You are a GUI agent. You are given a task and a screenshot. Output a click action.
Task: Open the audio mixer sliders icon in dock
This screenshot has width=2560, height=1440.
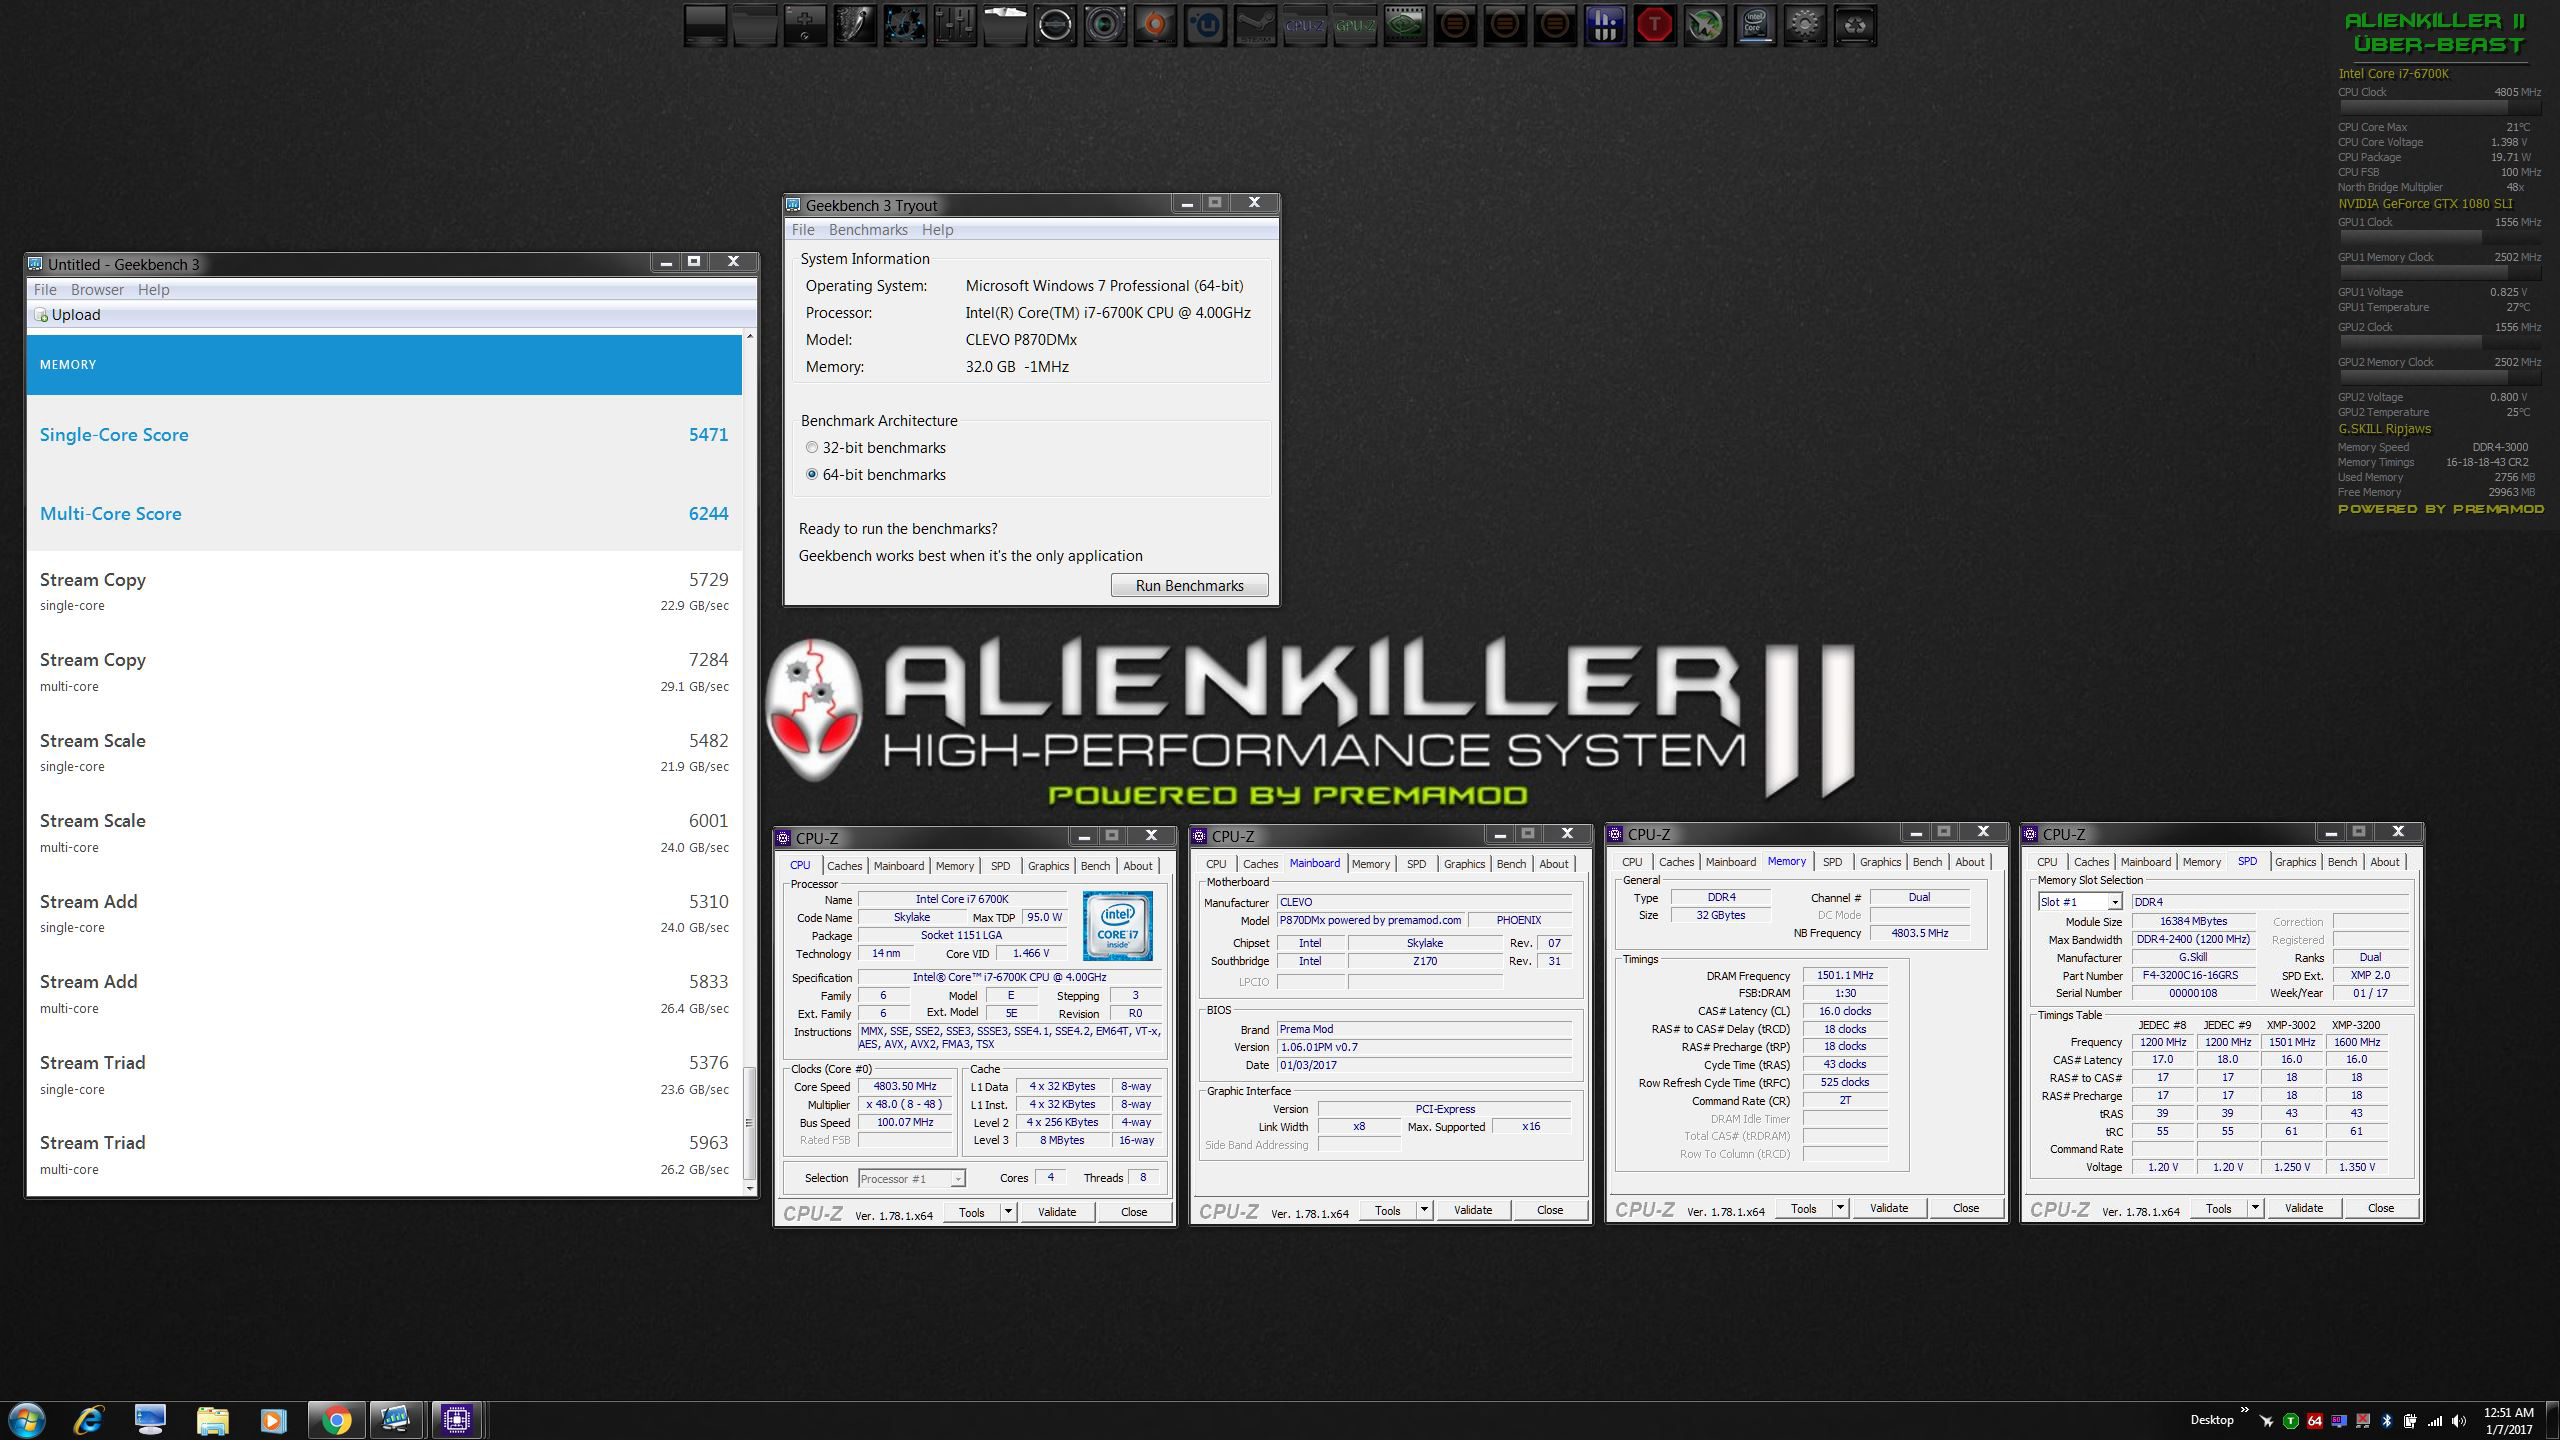[x=955, y=25]
